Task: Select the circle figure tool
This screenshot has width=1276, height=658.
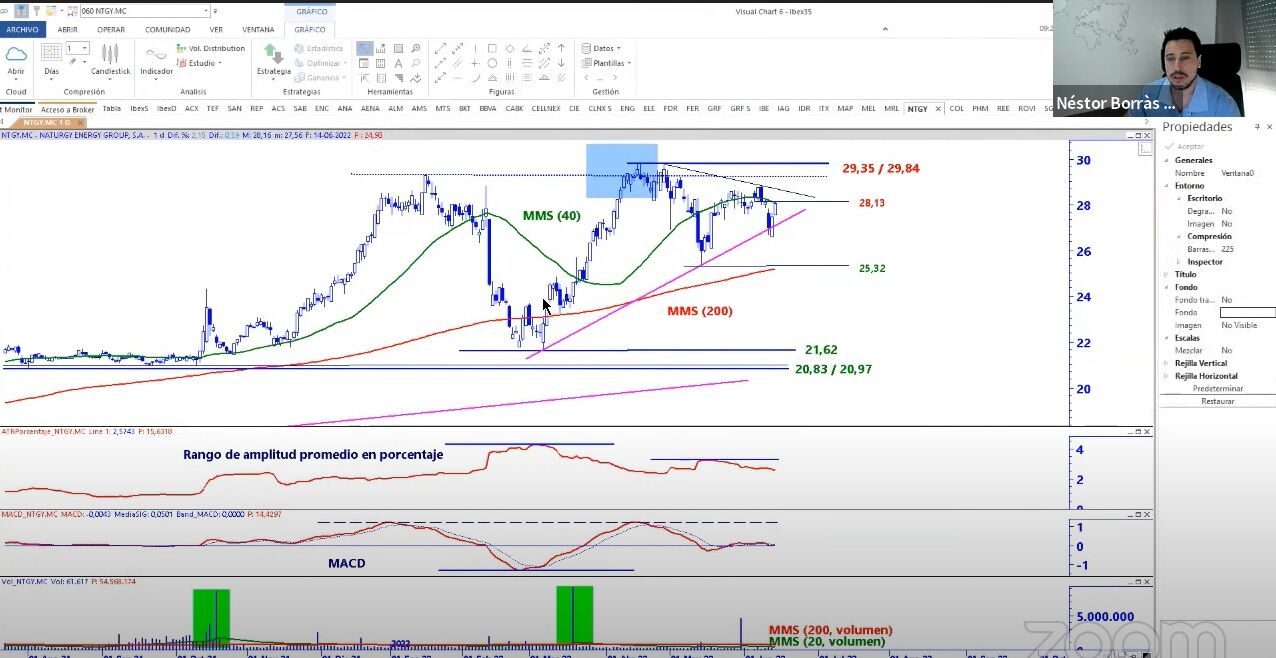Action: (491, 63)
